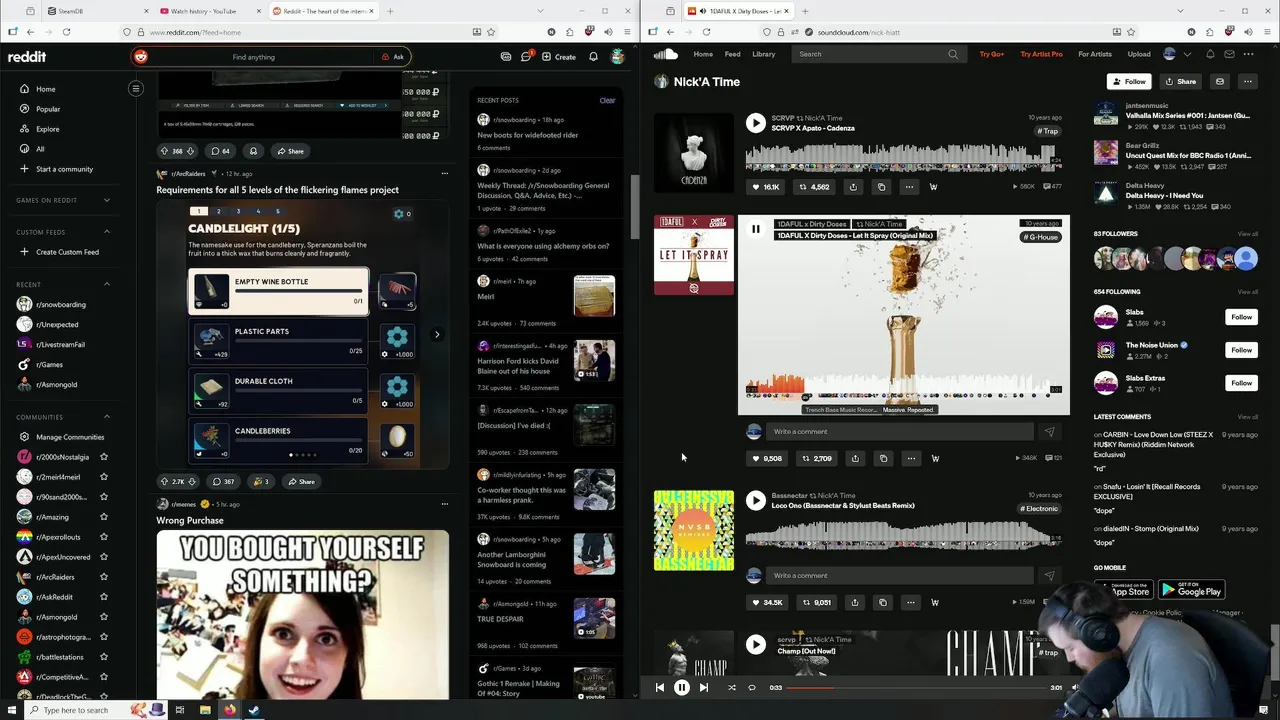This screenshot has width=1280, height=720.
Task: Open Reddit advertise icon in header
Action: [x=506, y=57]
